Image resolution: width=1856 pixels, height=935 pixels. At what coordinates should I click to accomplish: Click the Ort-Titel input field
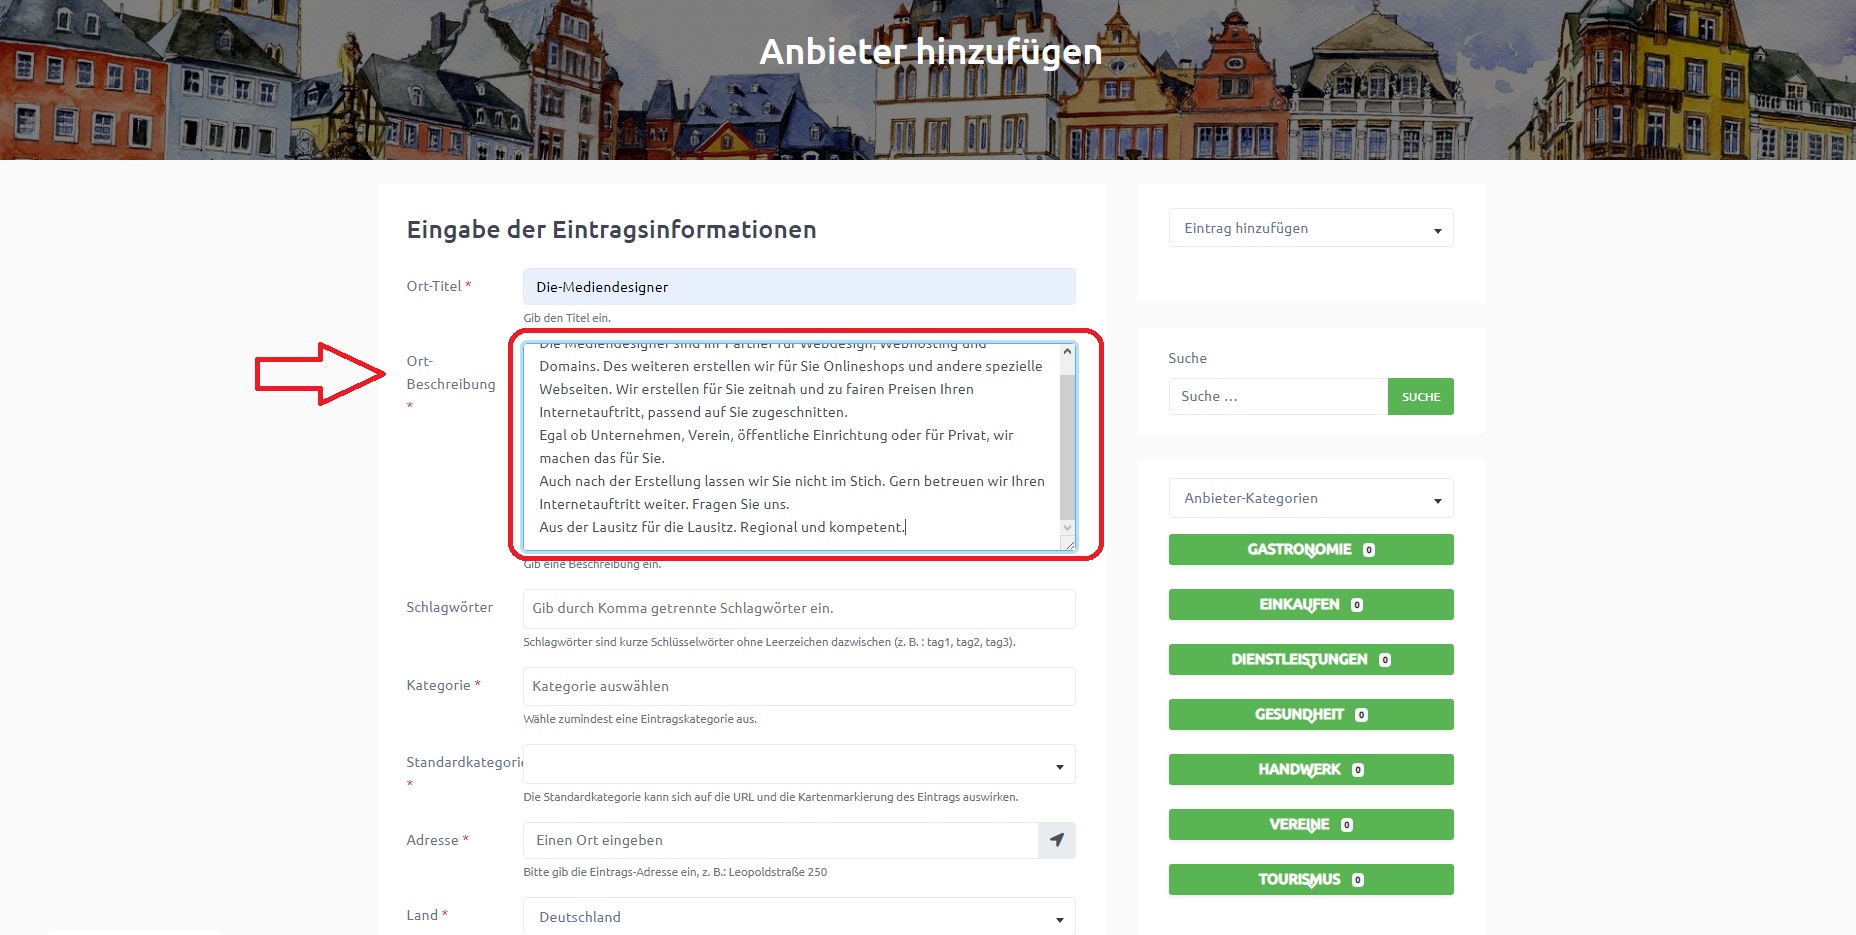tap(798, 287)
